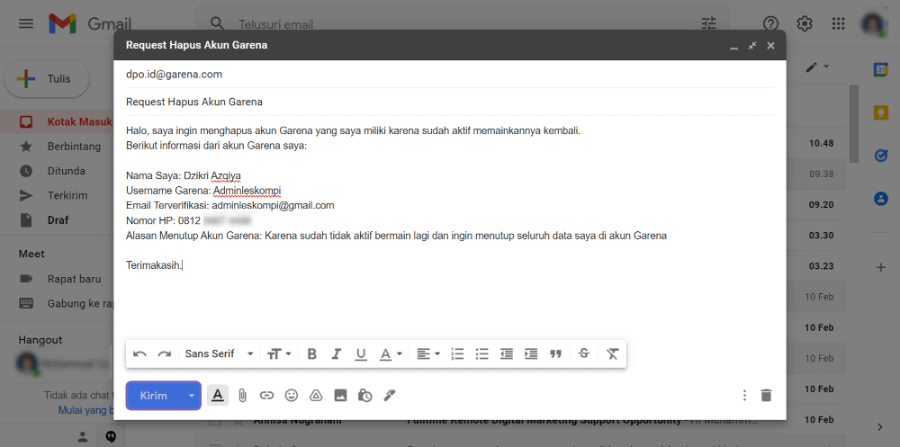Open the Draf folder

click(57, 220)
